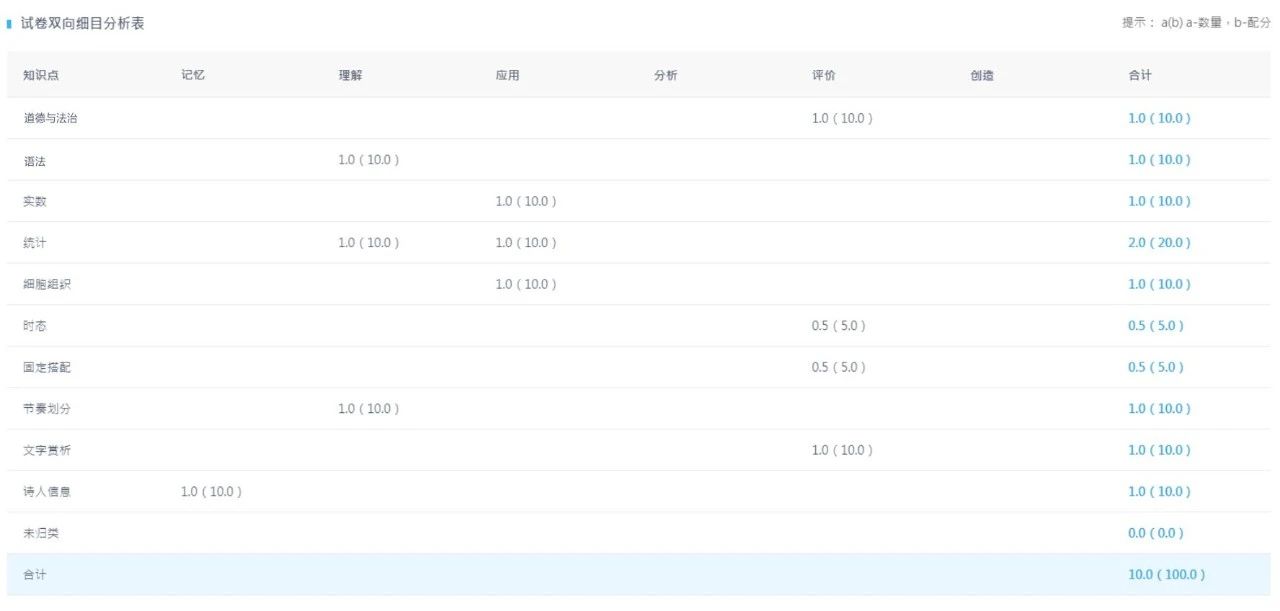1280x611 pixels.
Task: Select the 记忆 column header
Action: 193,75
